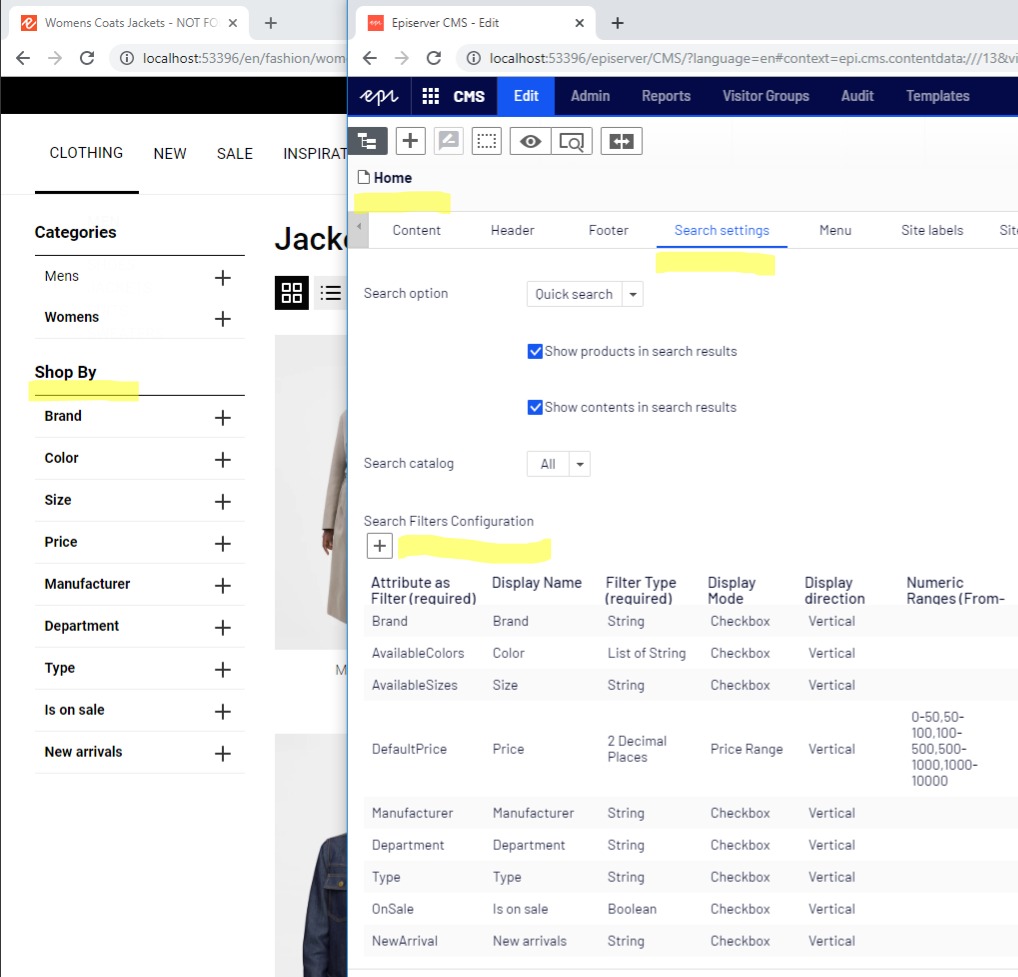Click the dotted-rectangle view settings icon
Screen dimensions: 1018x977
click(486, 142)
